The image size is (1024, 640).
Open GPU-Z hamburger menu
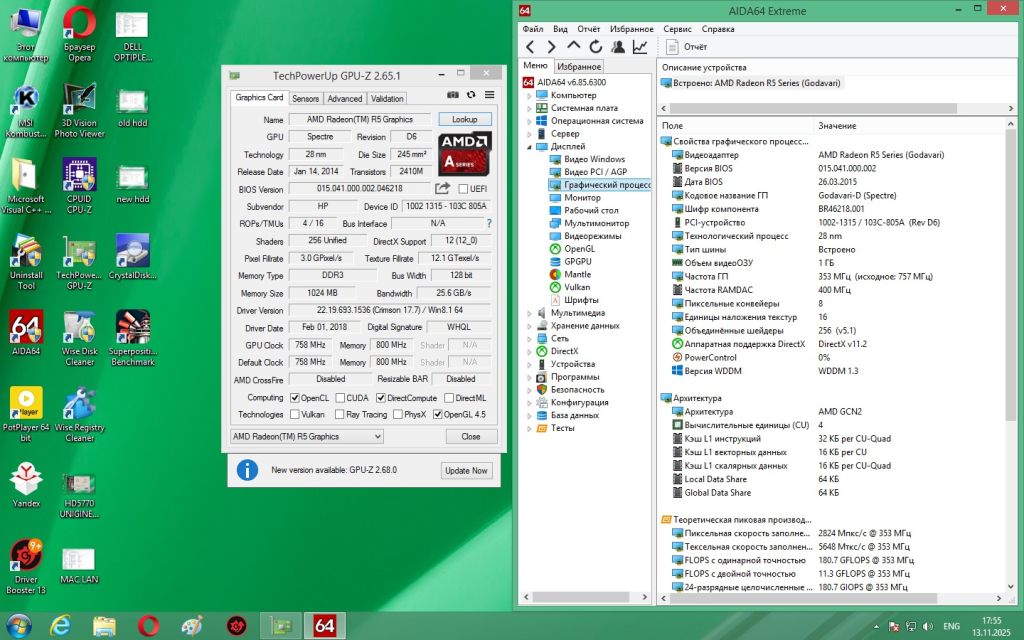[x=489, y=95]
